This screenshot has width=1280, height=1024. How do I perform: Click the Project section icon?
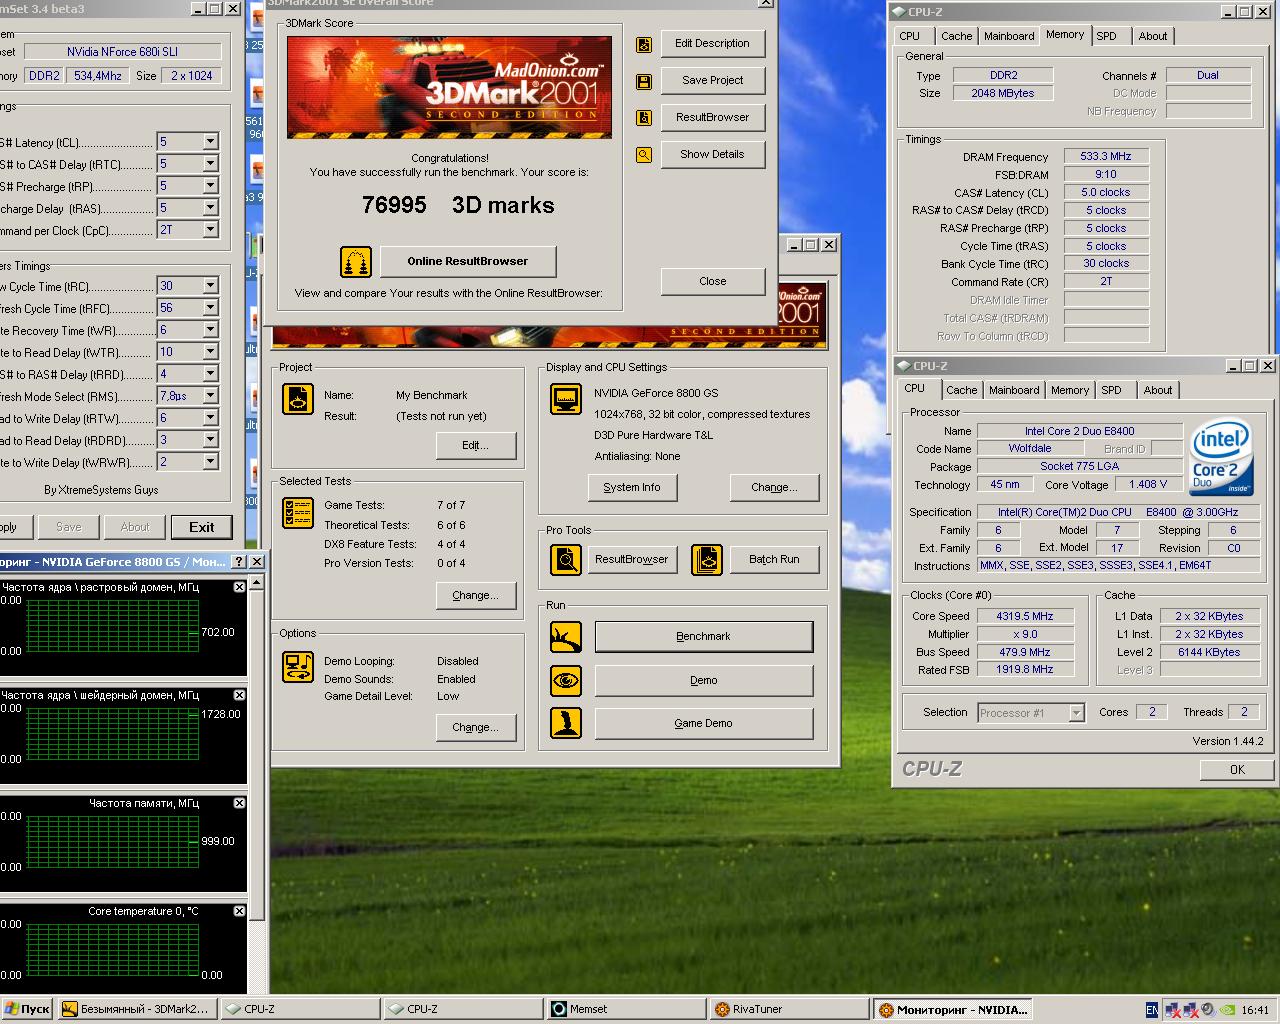pyautogui.click(x=298, y=399)
